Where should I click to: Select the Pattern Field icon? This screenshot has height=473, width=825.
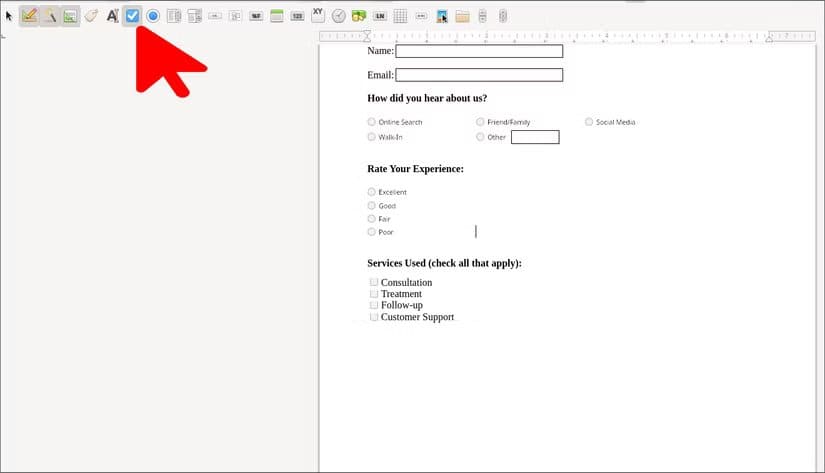point(380,16)
